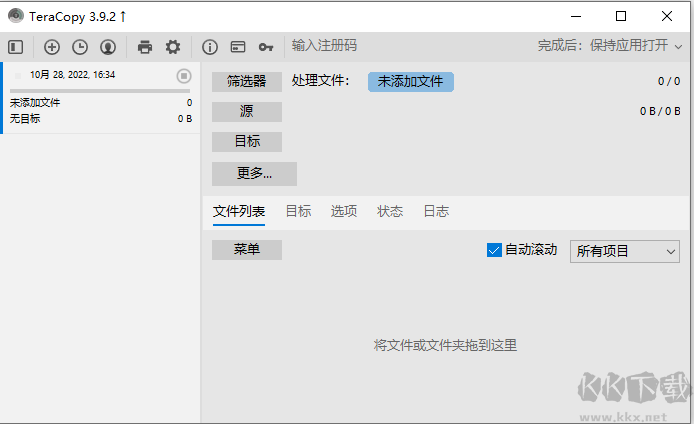This screenshot has height=424, width=694.
Task: Switch to the 文件列表 tab
Action: point(239,212)
